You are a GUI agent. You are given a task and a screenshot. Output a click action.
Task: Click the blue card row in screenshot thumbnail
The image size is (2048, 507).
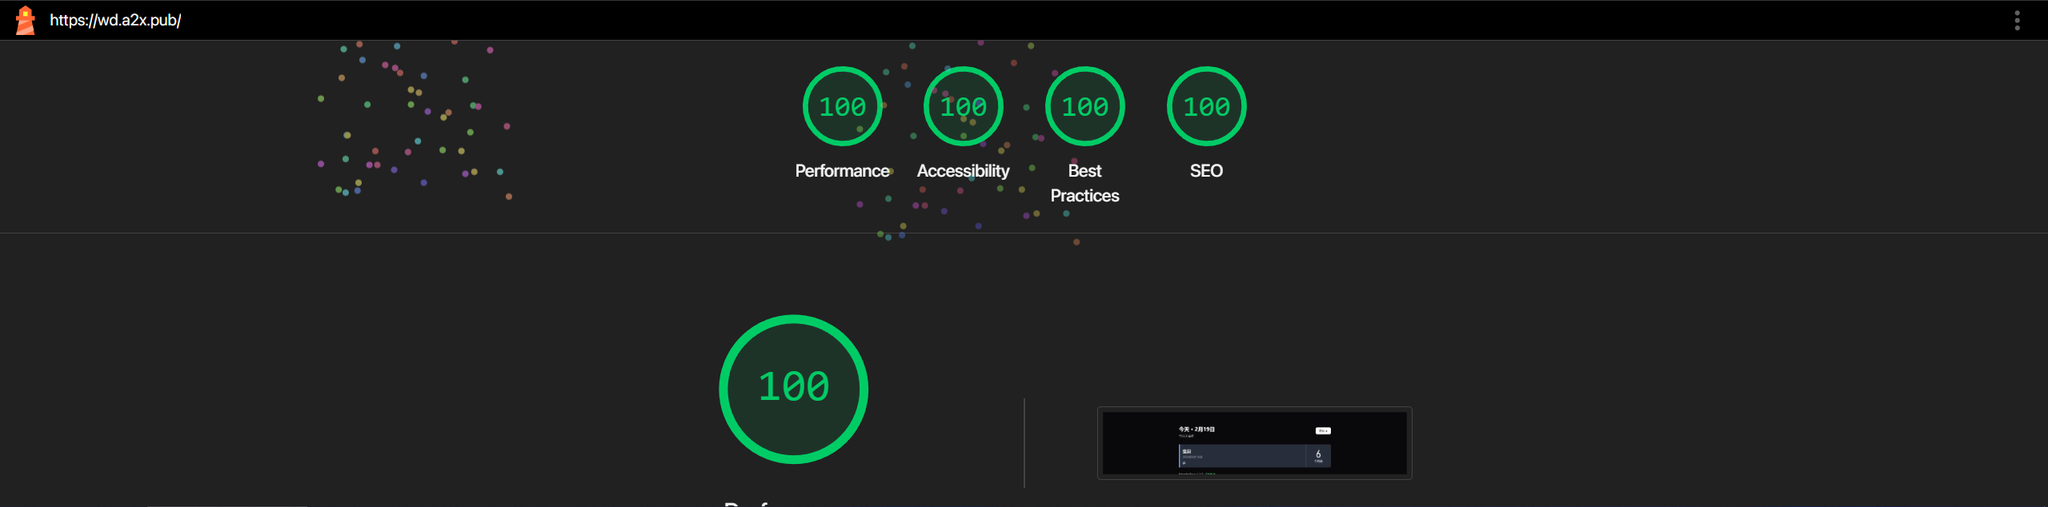point(1242,456)
